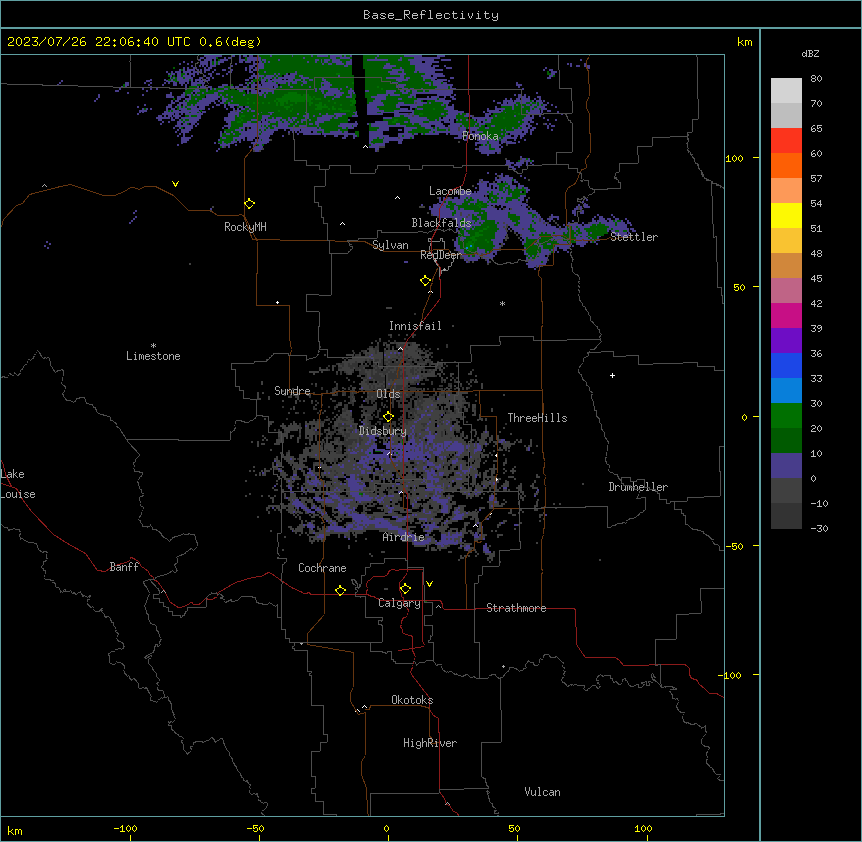Viewport: 862px width, 842px height.
Task: Select the light gray 70-80 dBZ swatch
Action: click(786, 91)
